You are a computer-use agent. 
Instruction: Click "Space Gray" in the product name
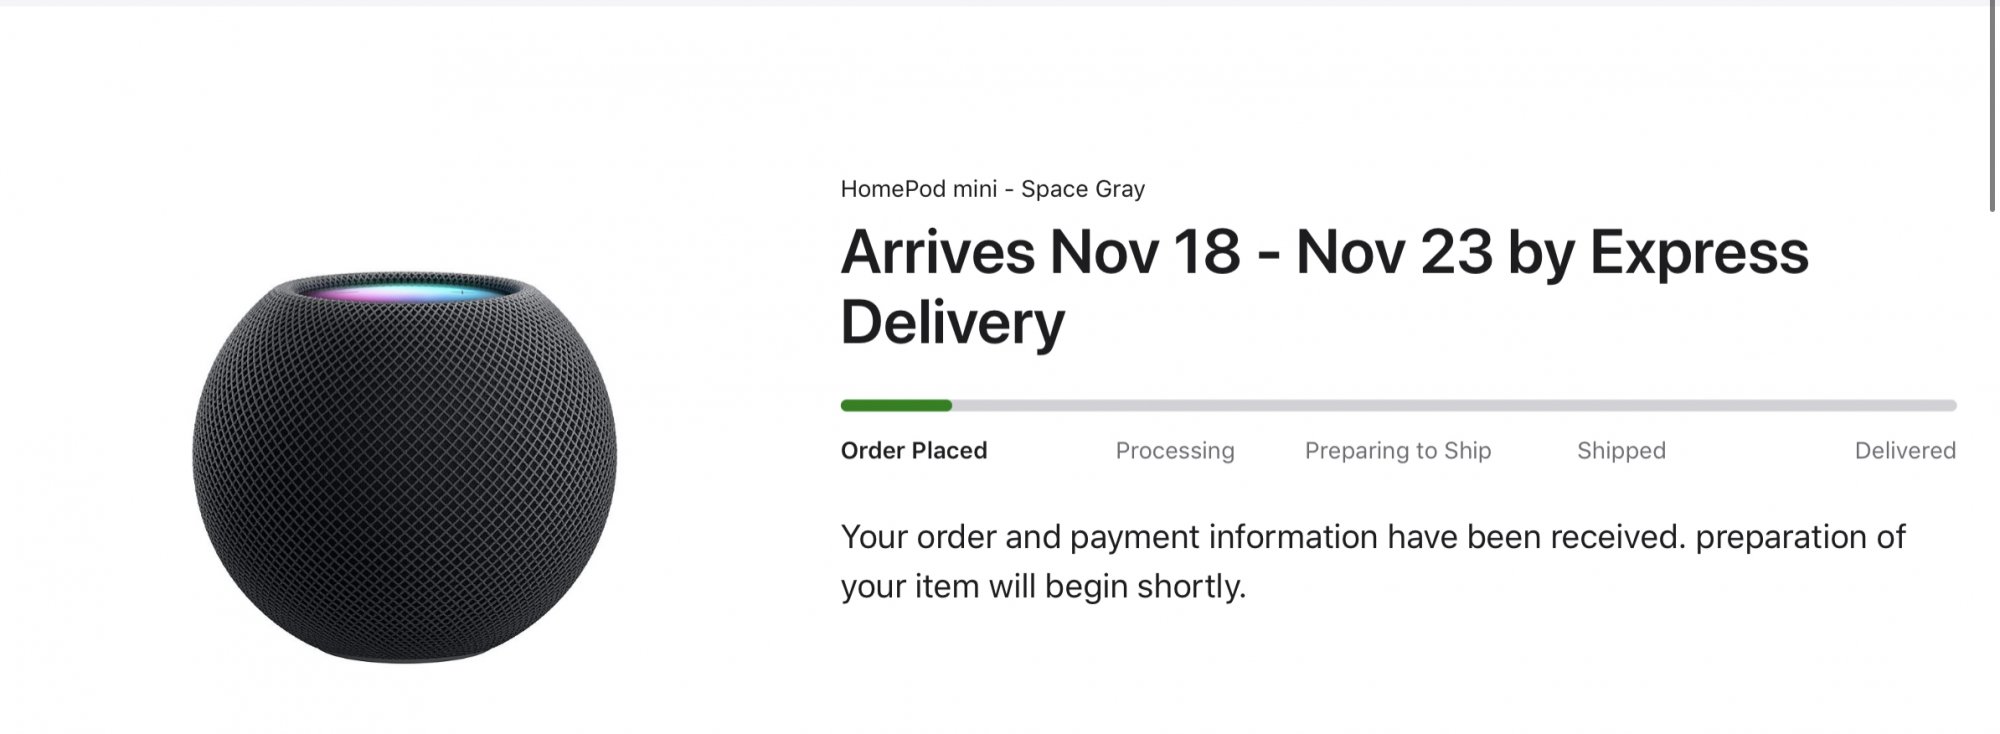point(1082,189)
